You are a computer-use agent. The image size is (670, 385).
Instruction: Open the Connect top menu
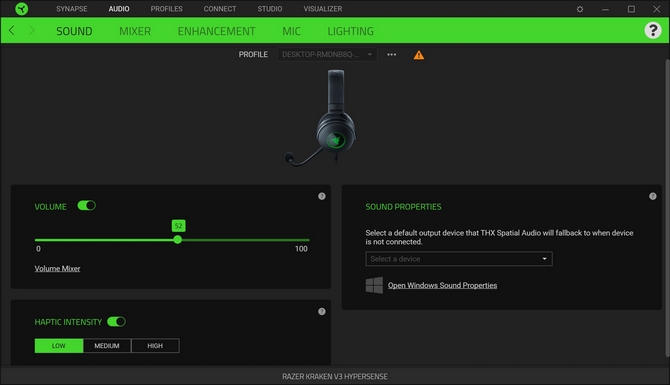pos(220,9)
